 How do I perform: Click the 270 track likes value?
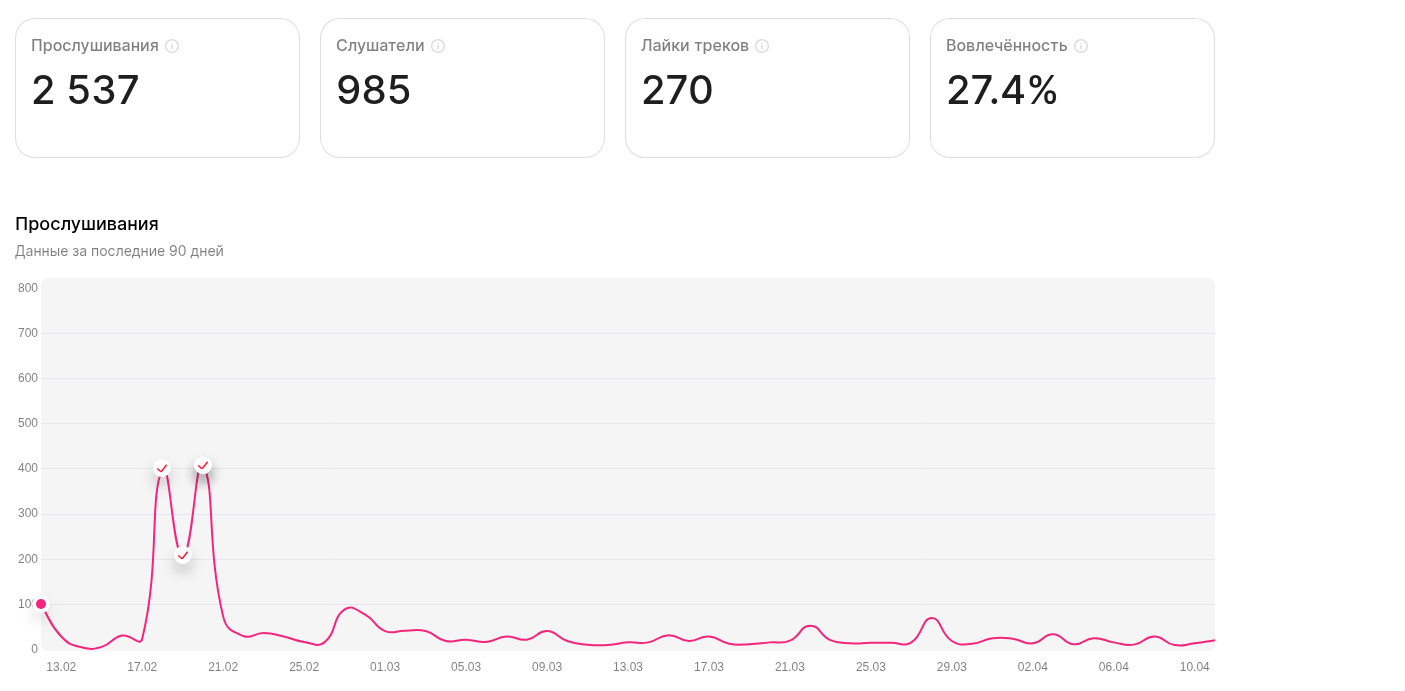tap(677, 91)
